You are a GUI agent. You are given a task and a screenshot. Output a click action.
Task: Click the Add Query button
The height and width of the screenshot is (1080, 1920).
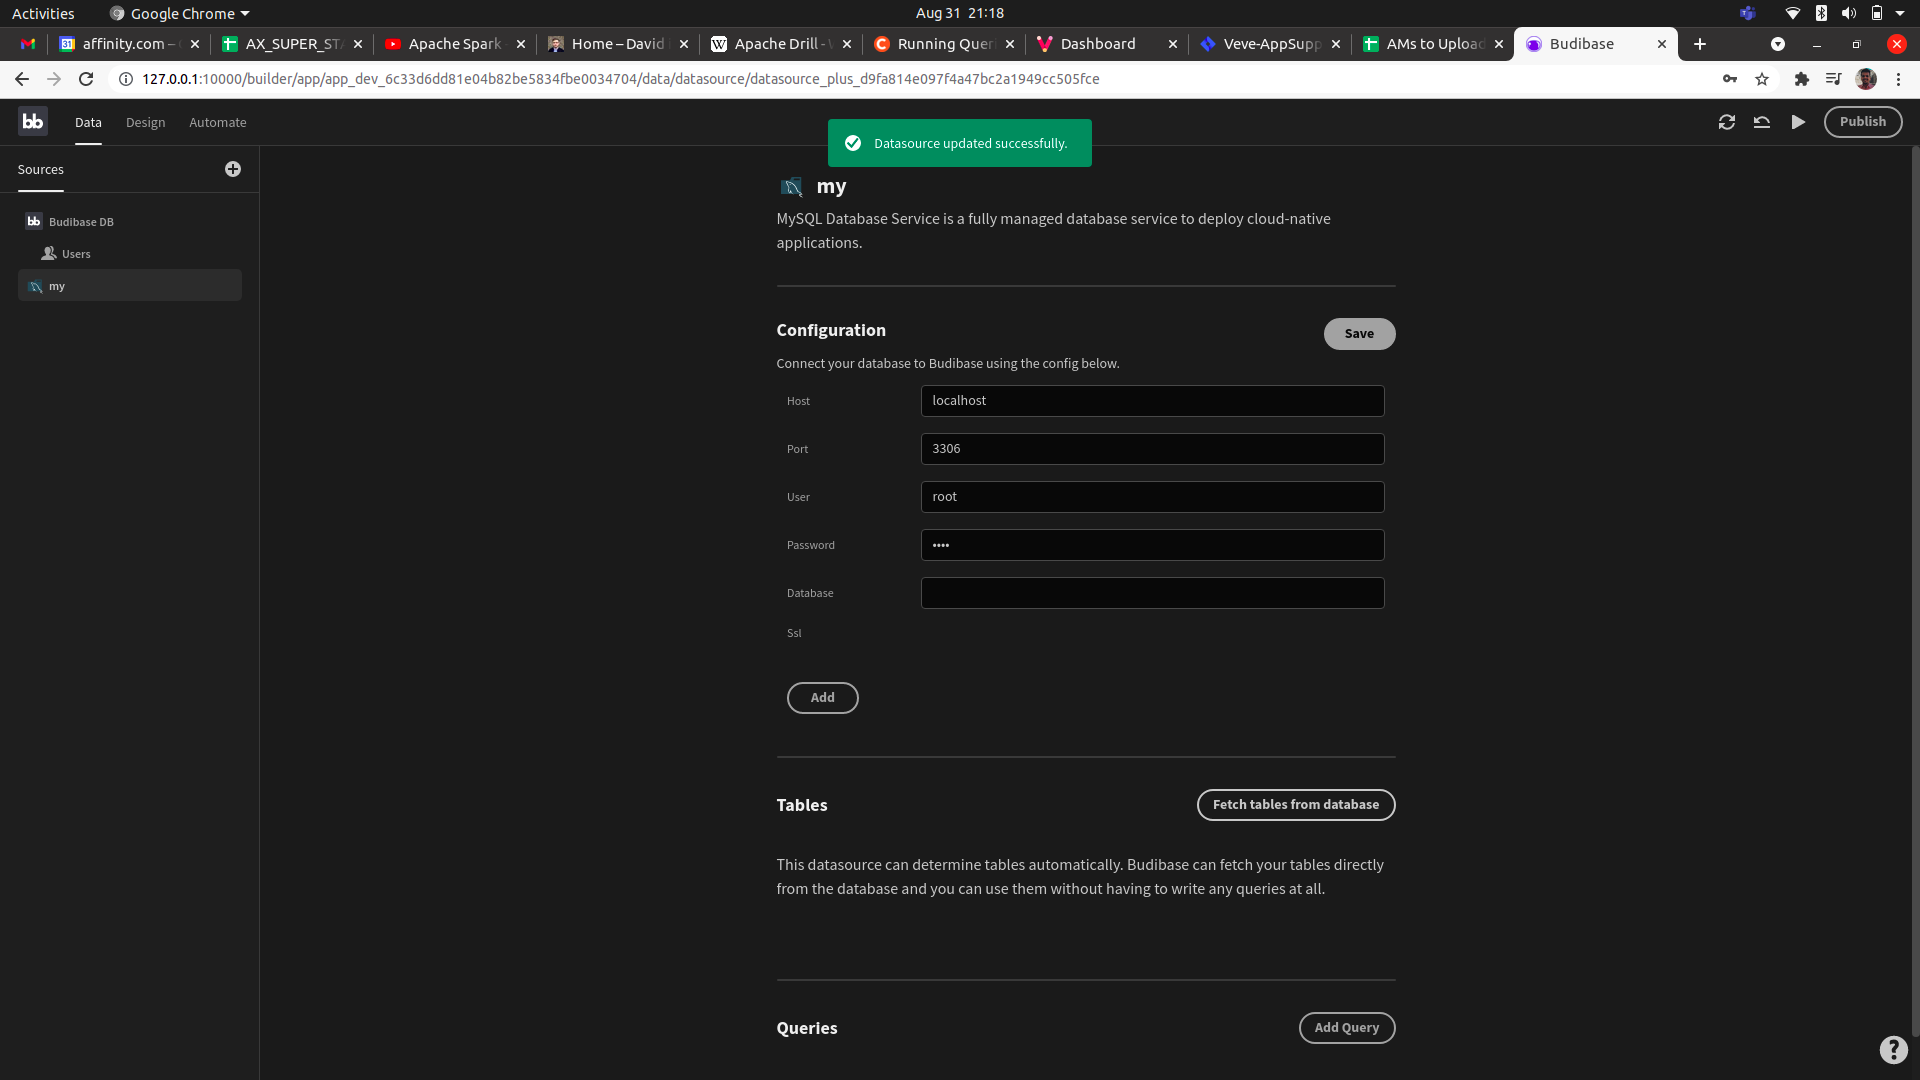(1346, 1028)
